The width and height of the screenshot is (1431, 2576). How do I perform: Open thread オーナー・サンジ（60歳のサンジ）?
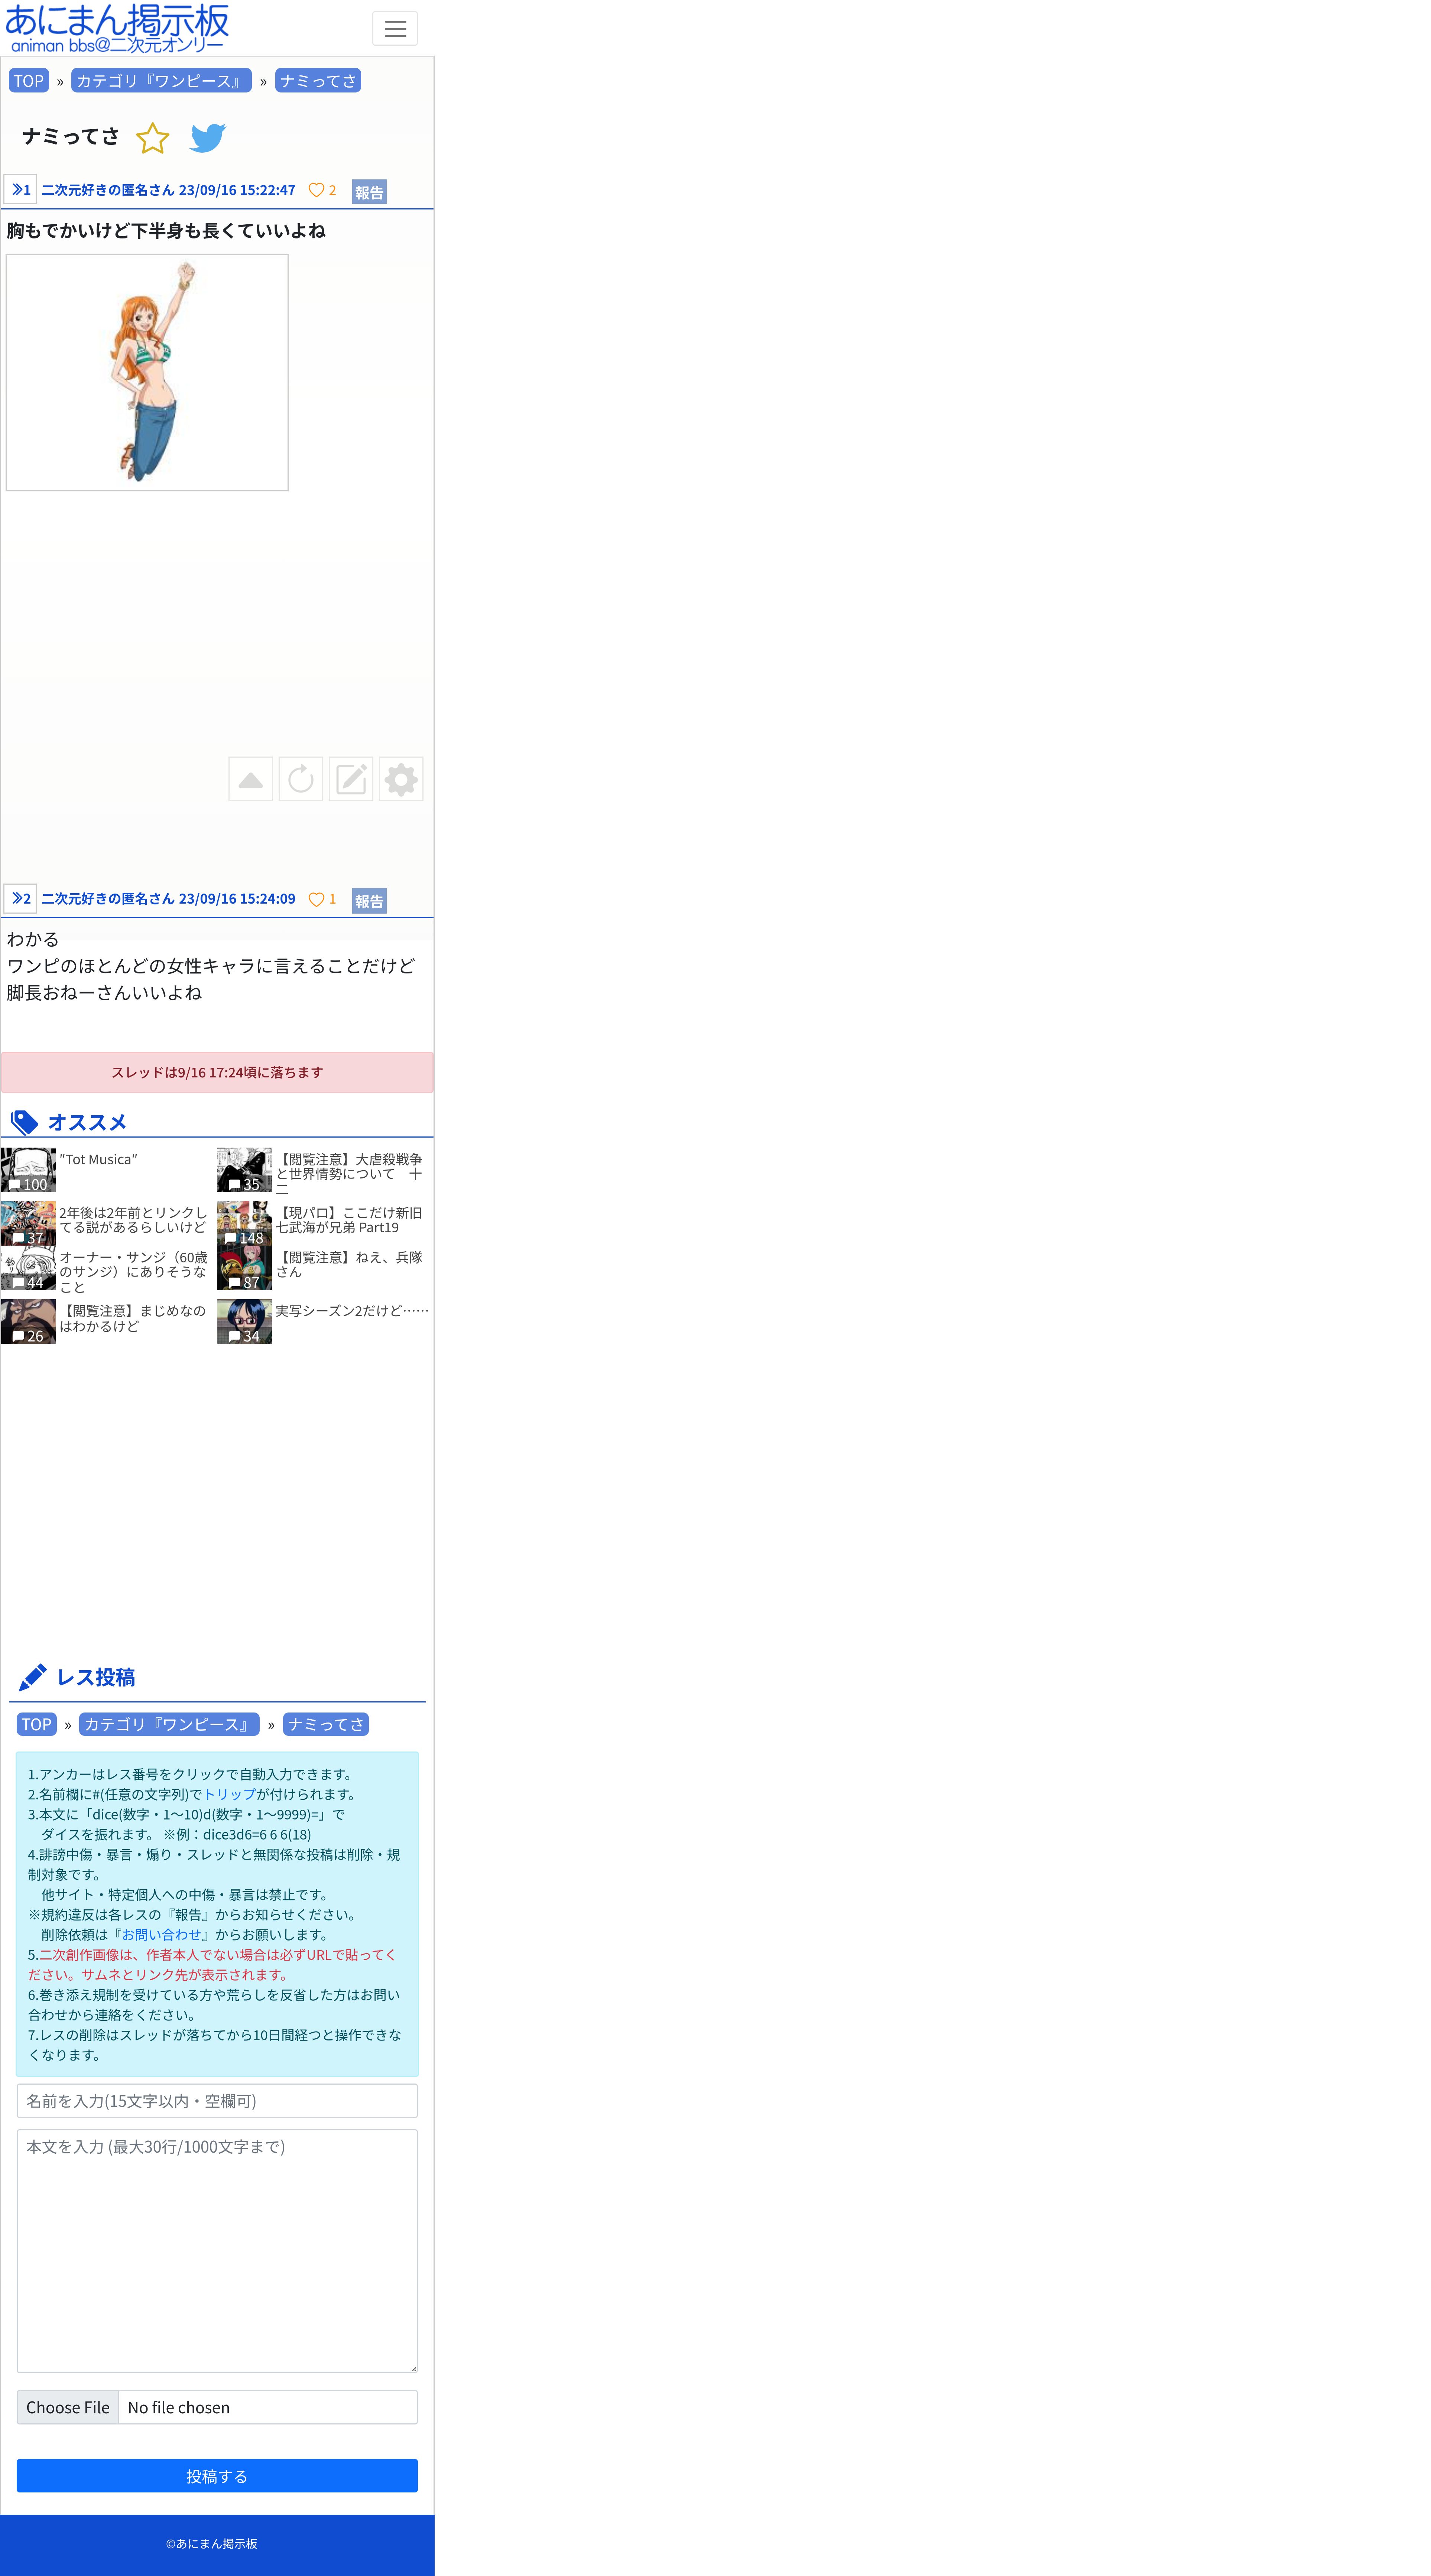(x=133, y=1272)
